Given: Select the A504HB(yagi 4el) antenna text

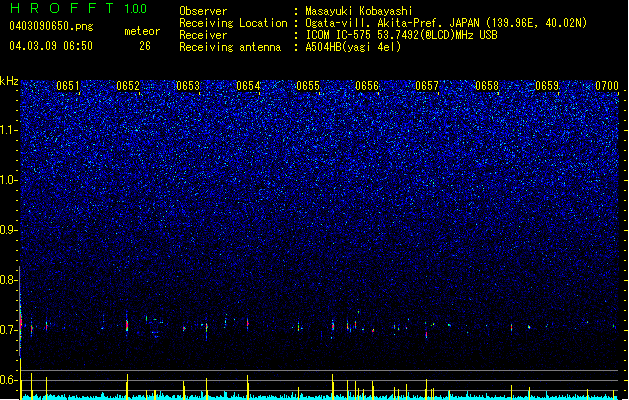Looking at the screenshot, I should coord(353,47).
